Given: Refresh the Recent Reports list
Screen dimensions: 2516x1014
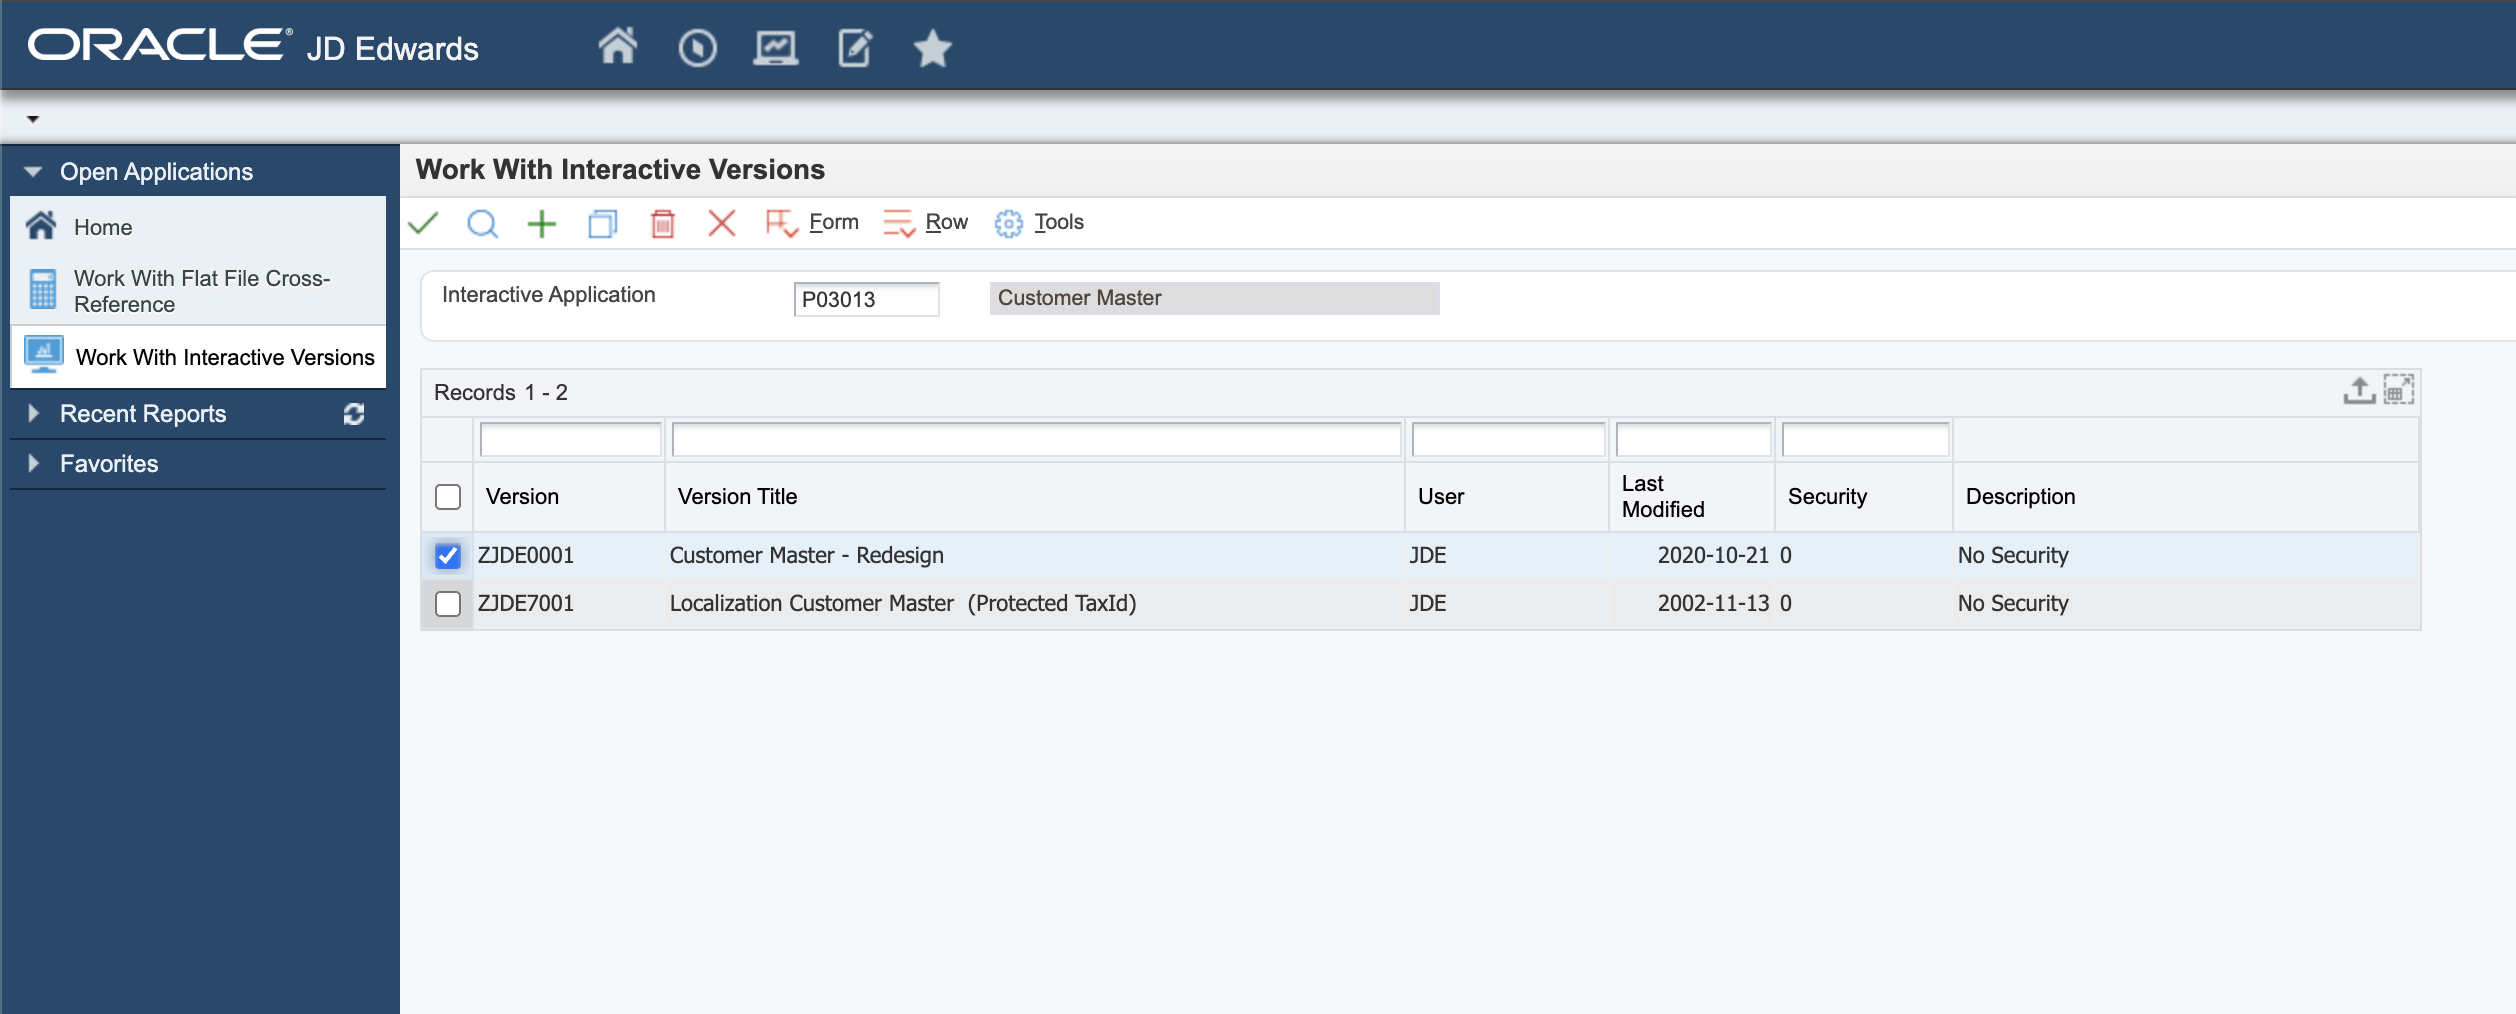Looking at the screenshot, I should [354, 414].
